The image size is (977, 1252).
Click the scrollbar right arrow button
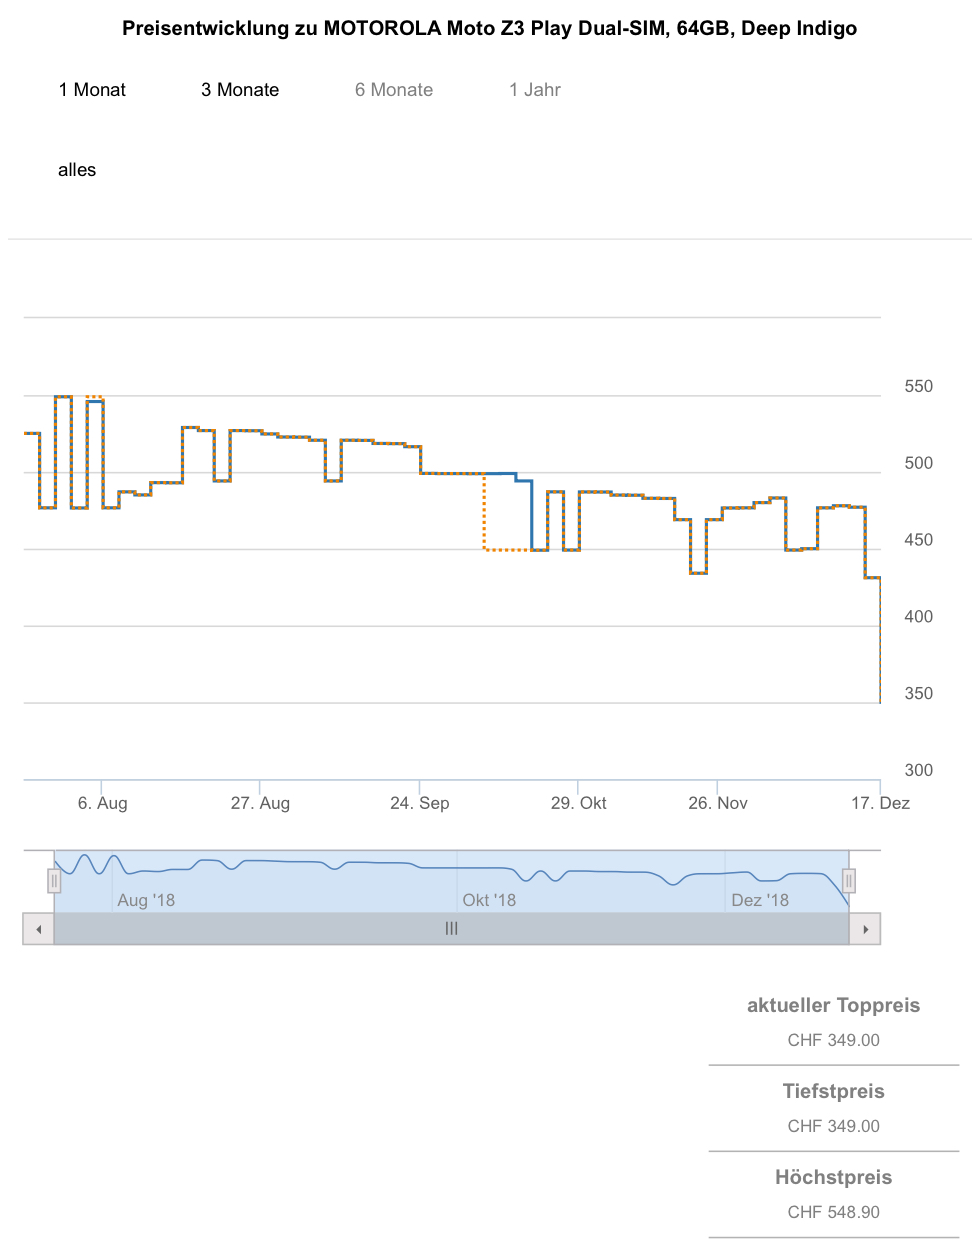[x=865, y=929]
